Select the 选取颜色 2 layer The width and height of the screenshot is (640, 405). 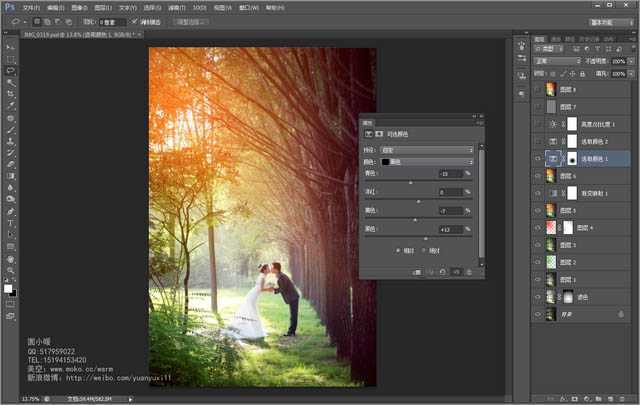click(581, 141)
